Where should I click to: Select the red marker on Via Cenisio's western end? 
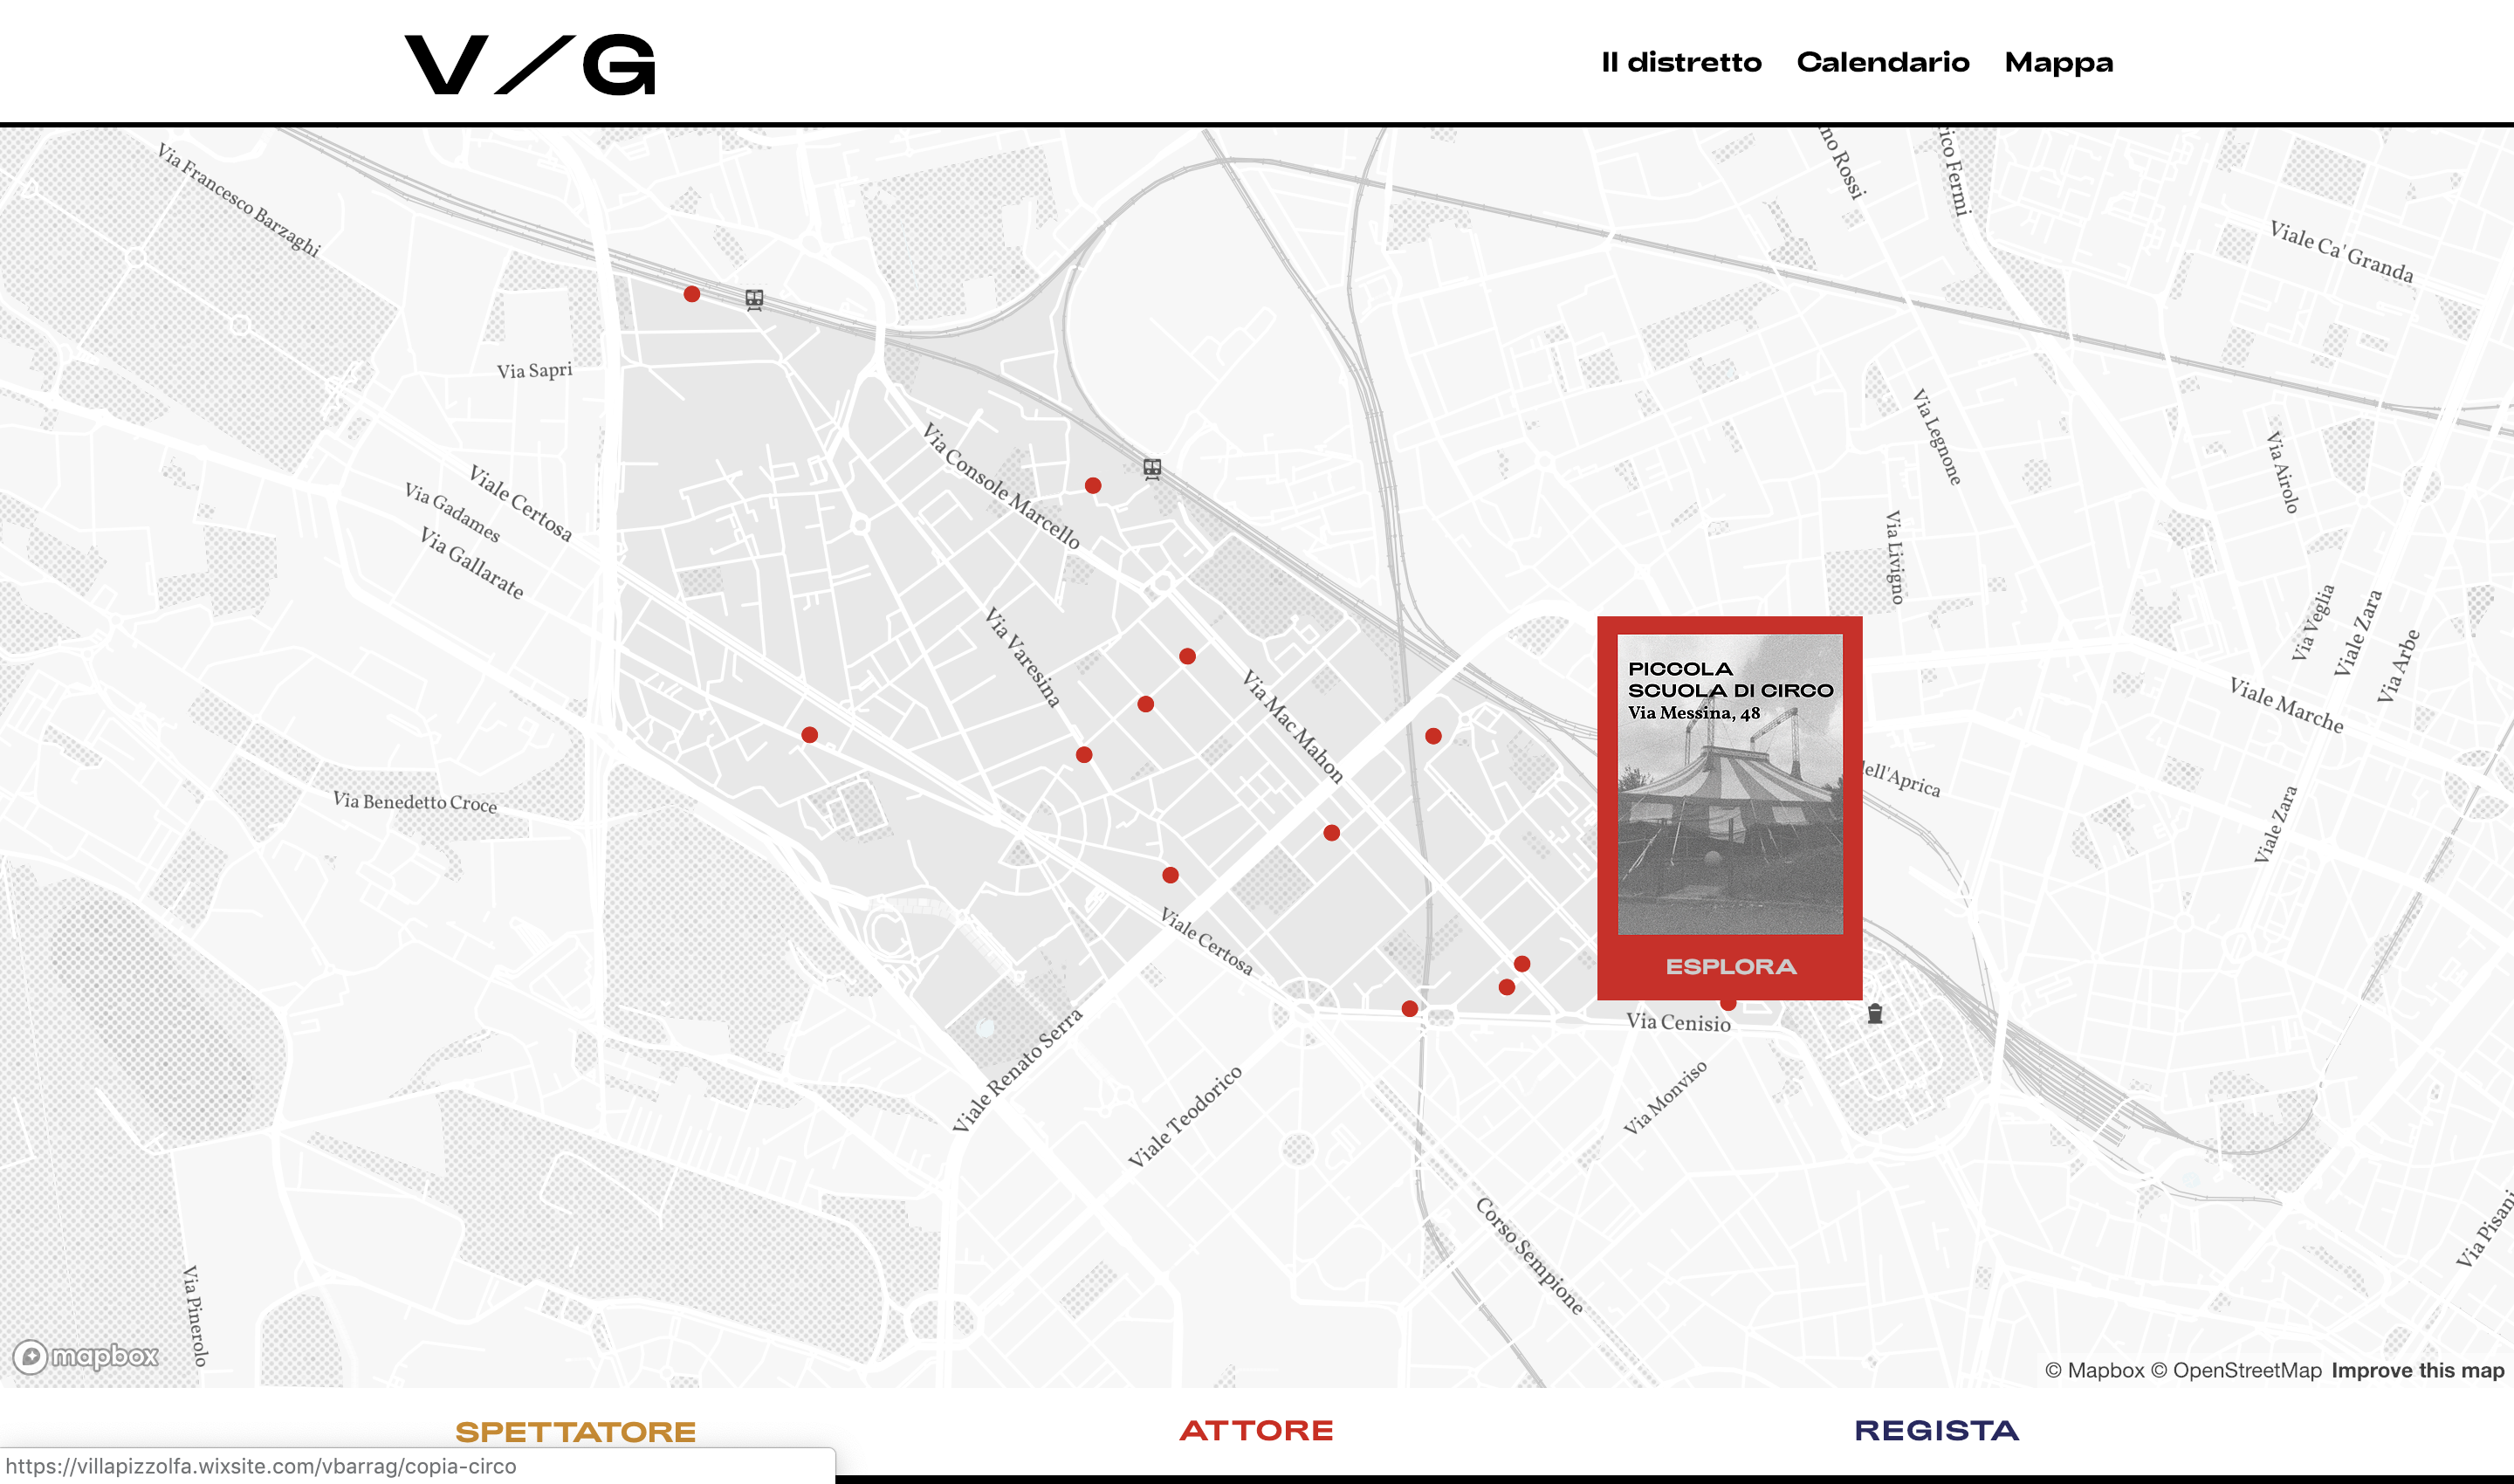coord(1409,1008)
